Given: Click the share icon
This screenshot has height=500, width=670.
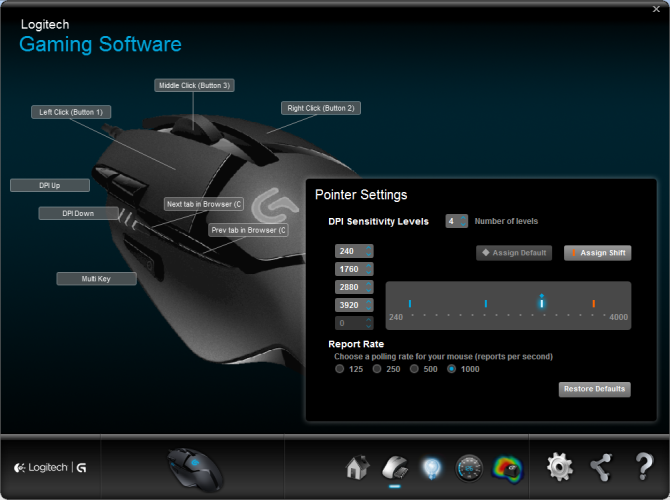Looking at the screenshot, I should click(x=601, y=467).
